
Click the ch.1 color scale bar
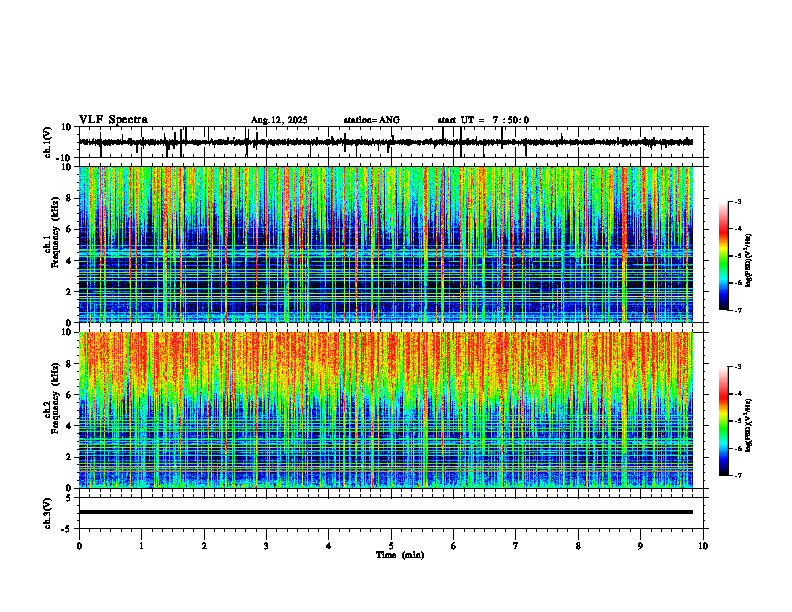coord(724,256)
